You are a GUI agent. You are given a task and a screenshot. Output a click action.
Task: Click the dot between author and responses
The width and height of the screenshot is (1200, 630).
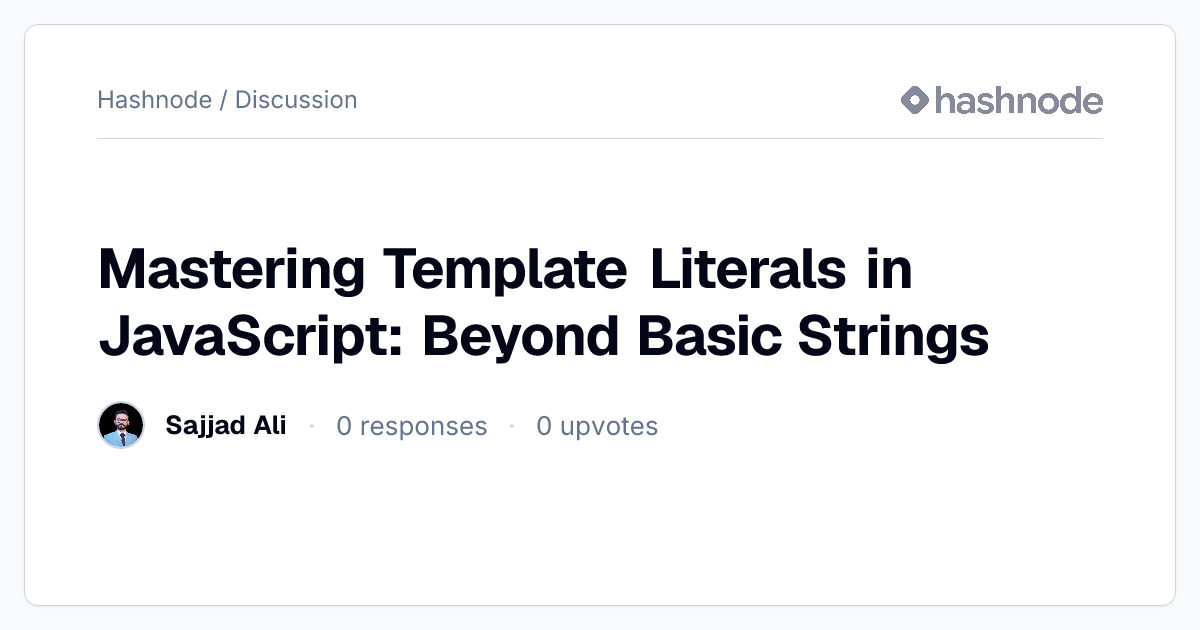(x=312, y=427)
